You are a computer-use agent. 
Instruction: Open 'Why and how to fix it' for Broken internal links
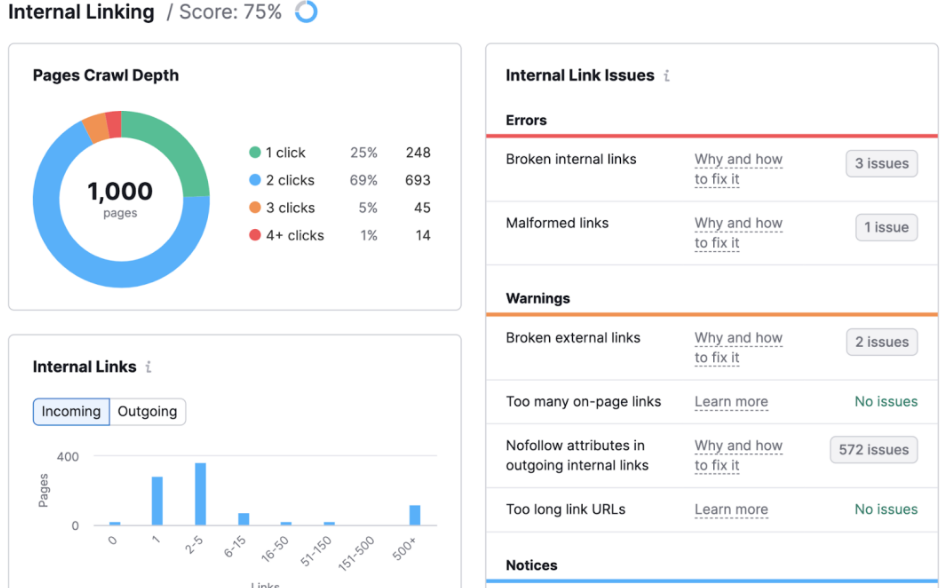click(738, 169)
